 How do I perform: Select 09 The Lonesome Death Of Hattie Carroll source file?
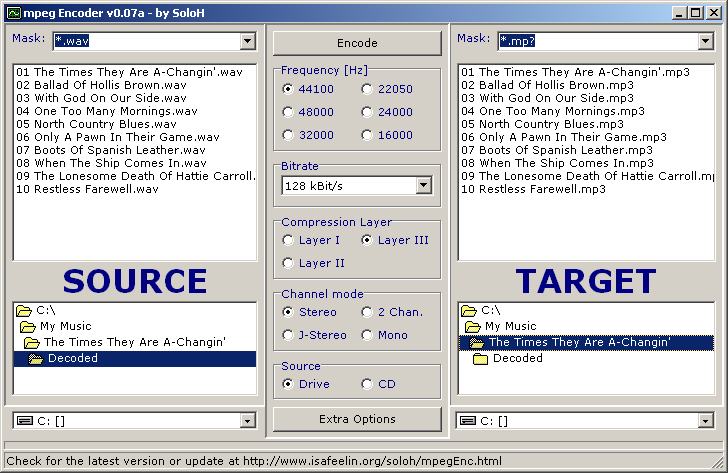point(136,176)
